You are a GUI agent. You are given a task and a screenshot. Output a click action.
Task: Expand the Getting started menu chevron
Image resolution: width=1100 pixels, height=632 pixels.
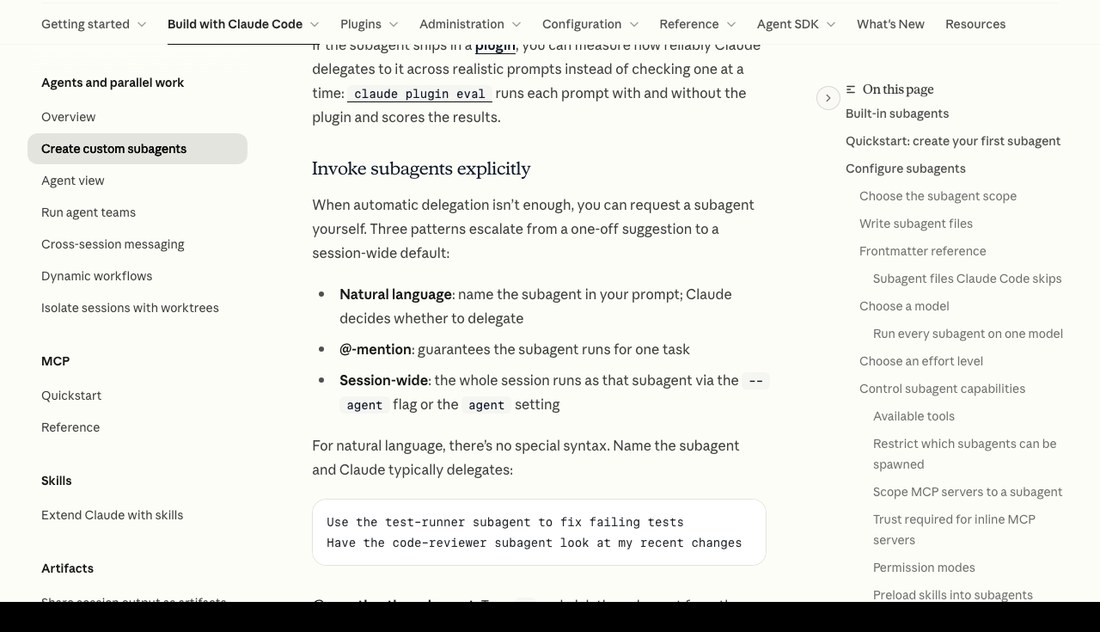142,25
